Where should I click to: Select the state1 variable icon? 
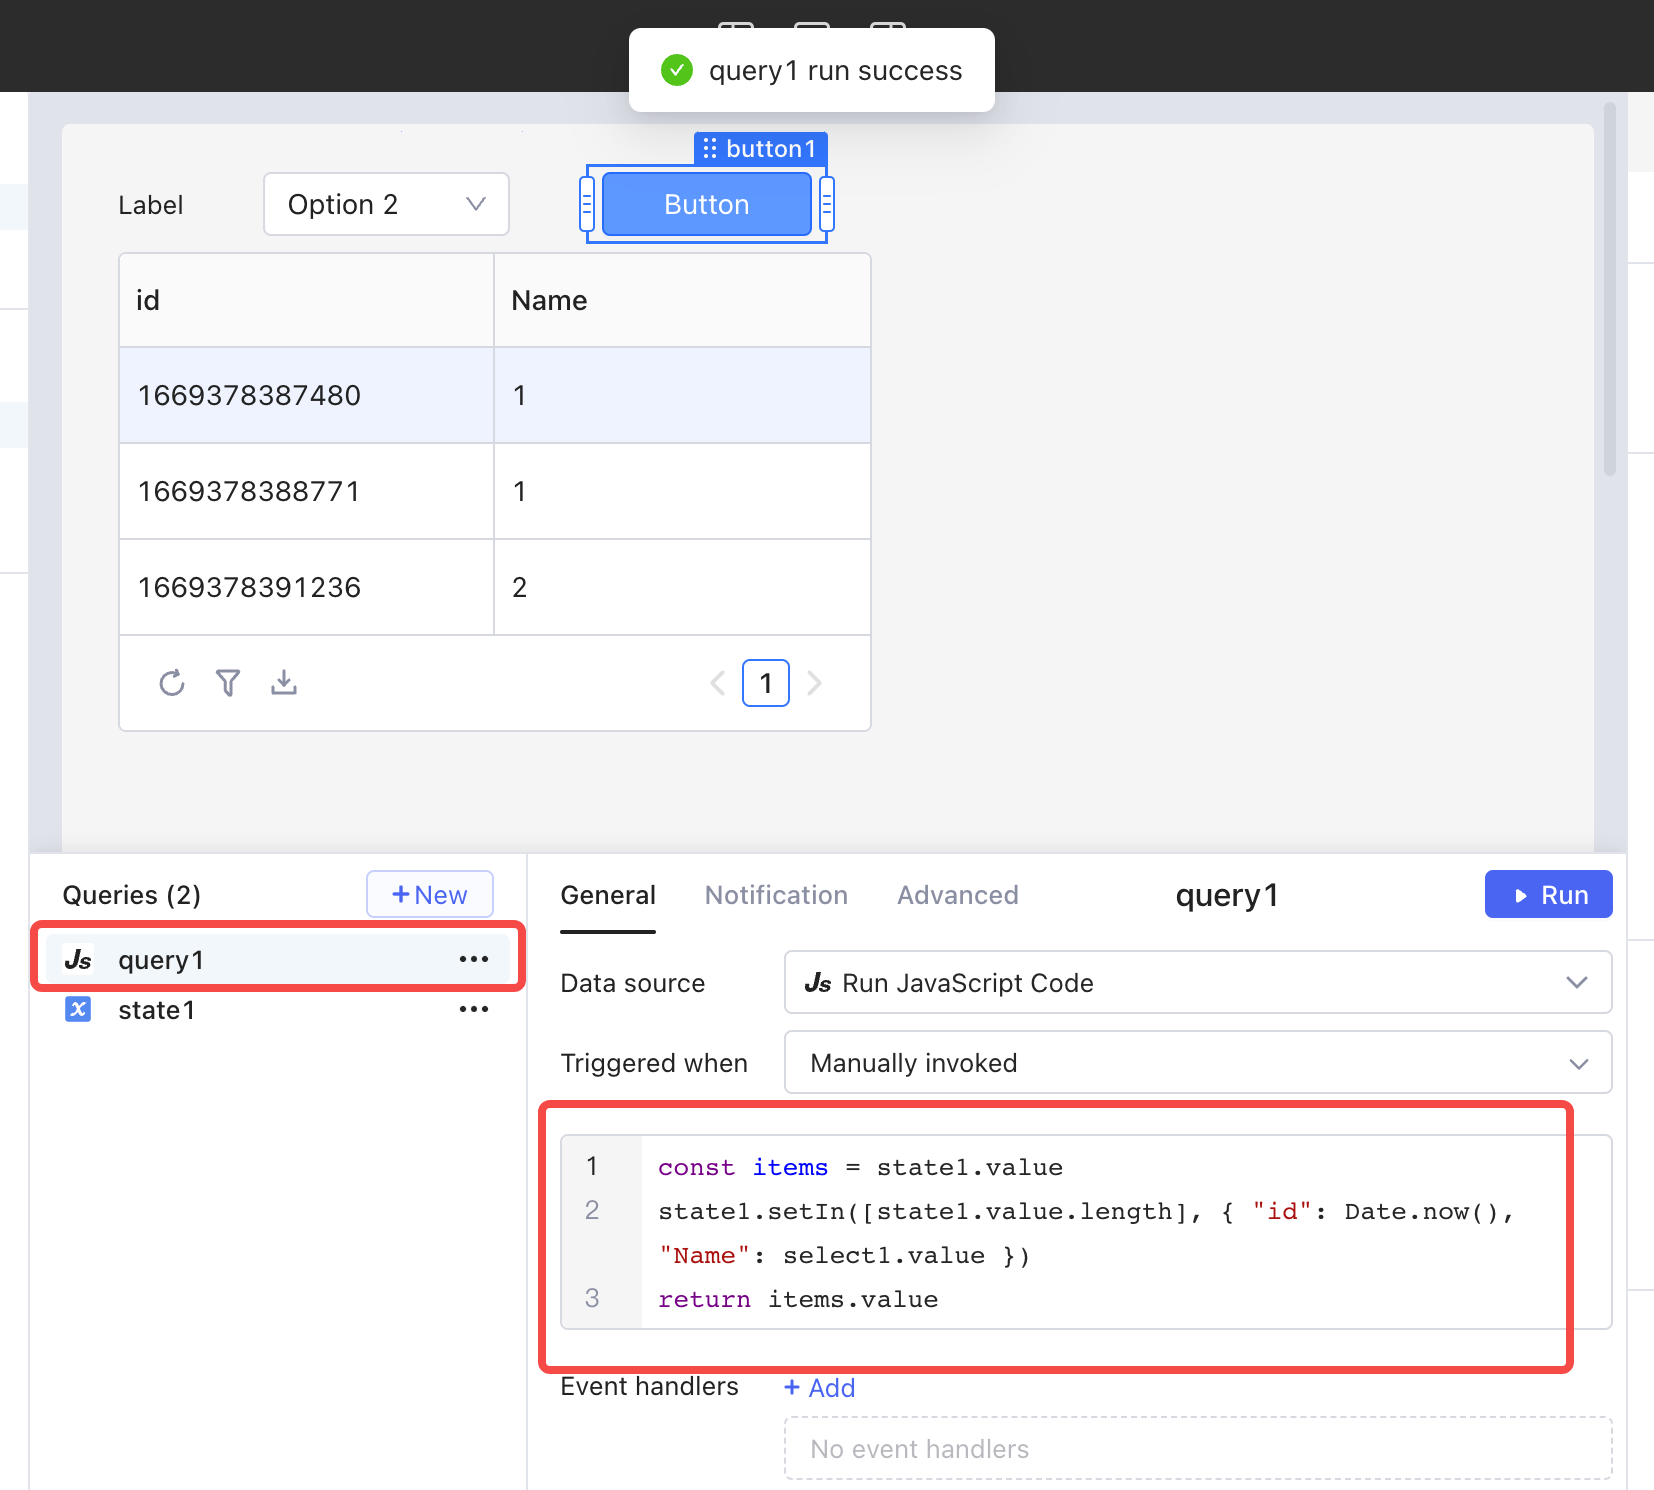77,1010
